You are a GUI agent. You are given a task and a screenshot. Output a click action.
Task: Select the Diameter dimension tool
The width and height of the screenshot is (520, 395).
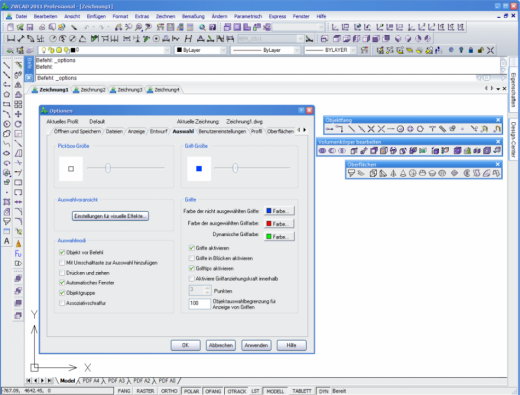pyautogui.click(x=73, y=39)
